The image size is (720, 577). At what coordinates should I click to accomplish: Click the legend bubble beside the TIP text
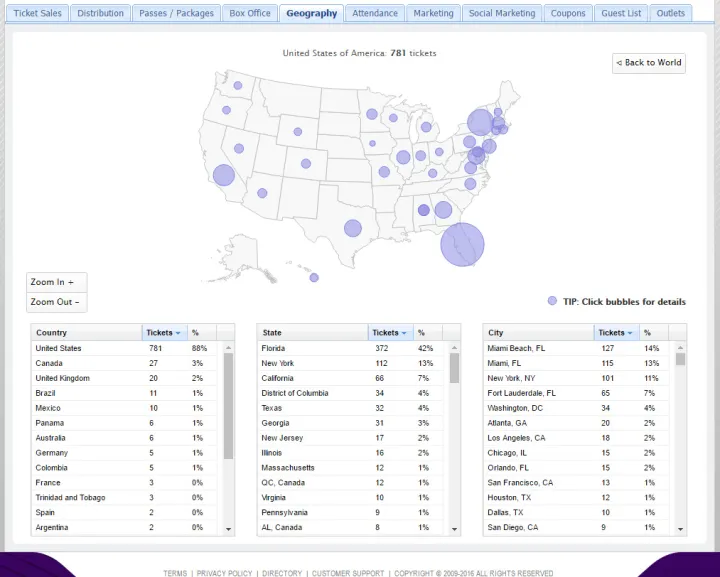click(x=552, y=301)
